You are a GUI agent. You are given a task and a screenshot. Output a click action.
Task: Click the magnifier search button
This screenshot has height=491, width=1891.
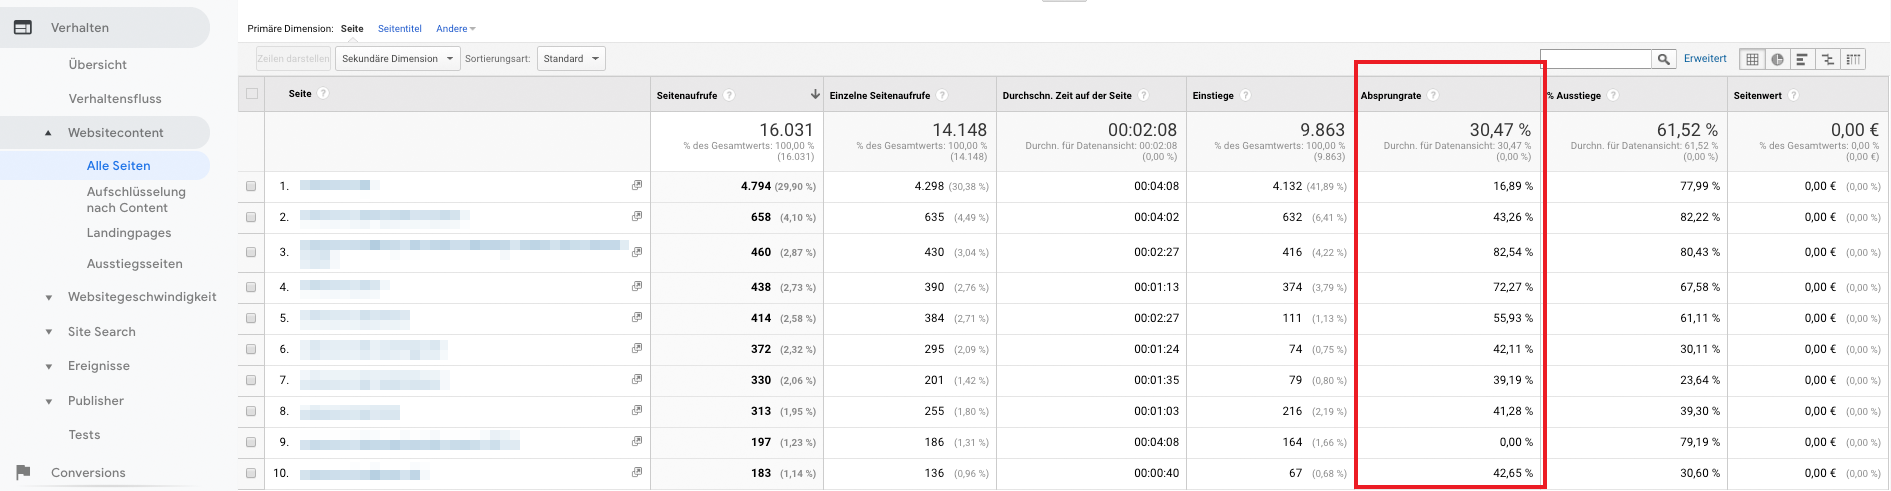(x=1663, y=59)
